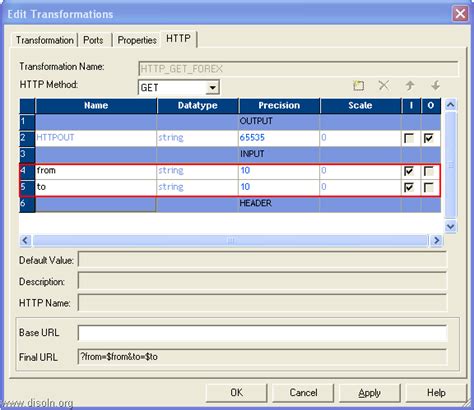This screenshot has width=474, height=410.
Task: Select the 'from' port name cell
Action: tap(96, 171)
